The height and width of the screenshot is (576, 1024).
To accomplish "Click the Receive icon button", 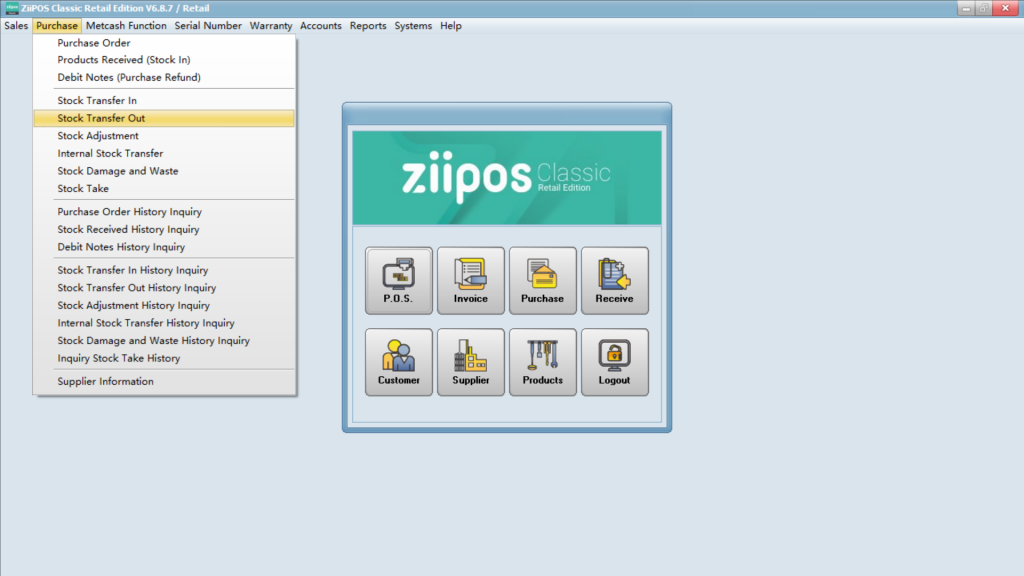I will [614, 280].
